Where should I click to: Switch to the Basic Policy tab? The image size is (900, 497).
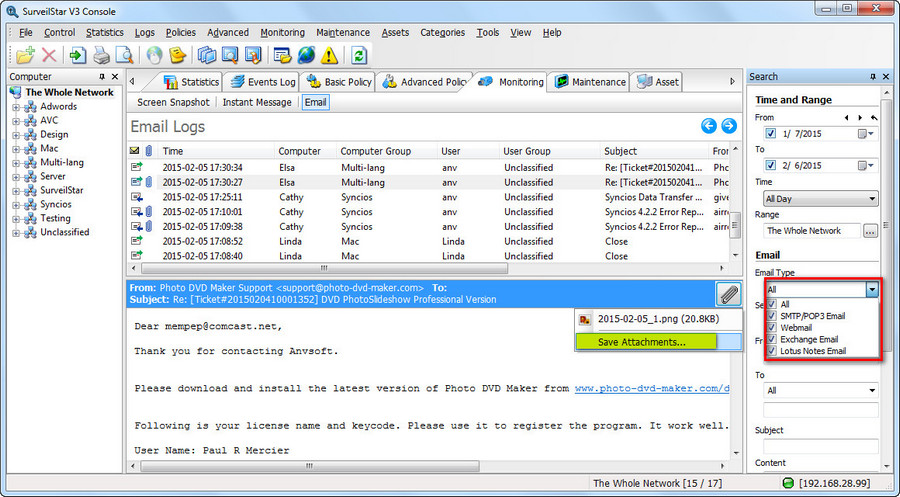(x=339, y=82)
